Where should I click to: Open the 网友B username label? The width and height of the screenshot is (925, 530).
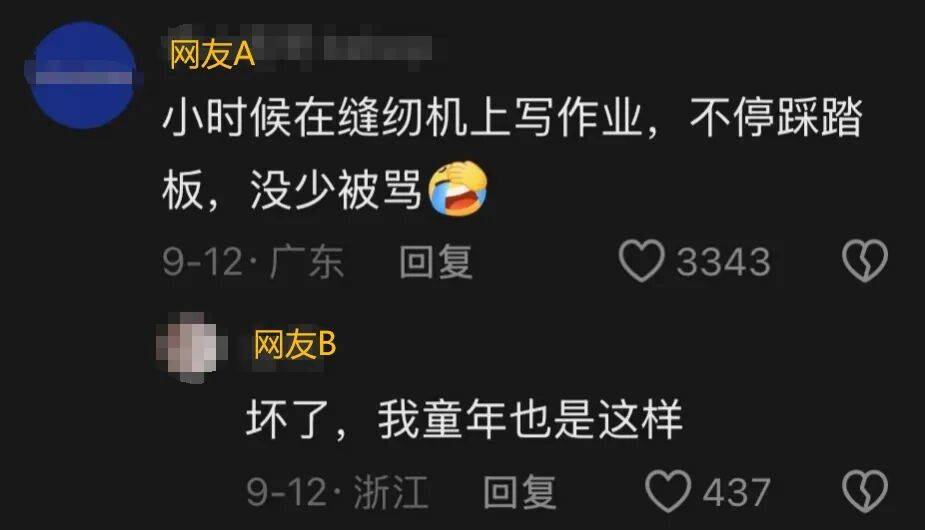(294, 344)
